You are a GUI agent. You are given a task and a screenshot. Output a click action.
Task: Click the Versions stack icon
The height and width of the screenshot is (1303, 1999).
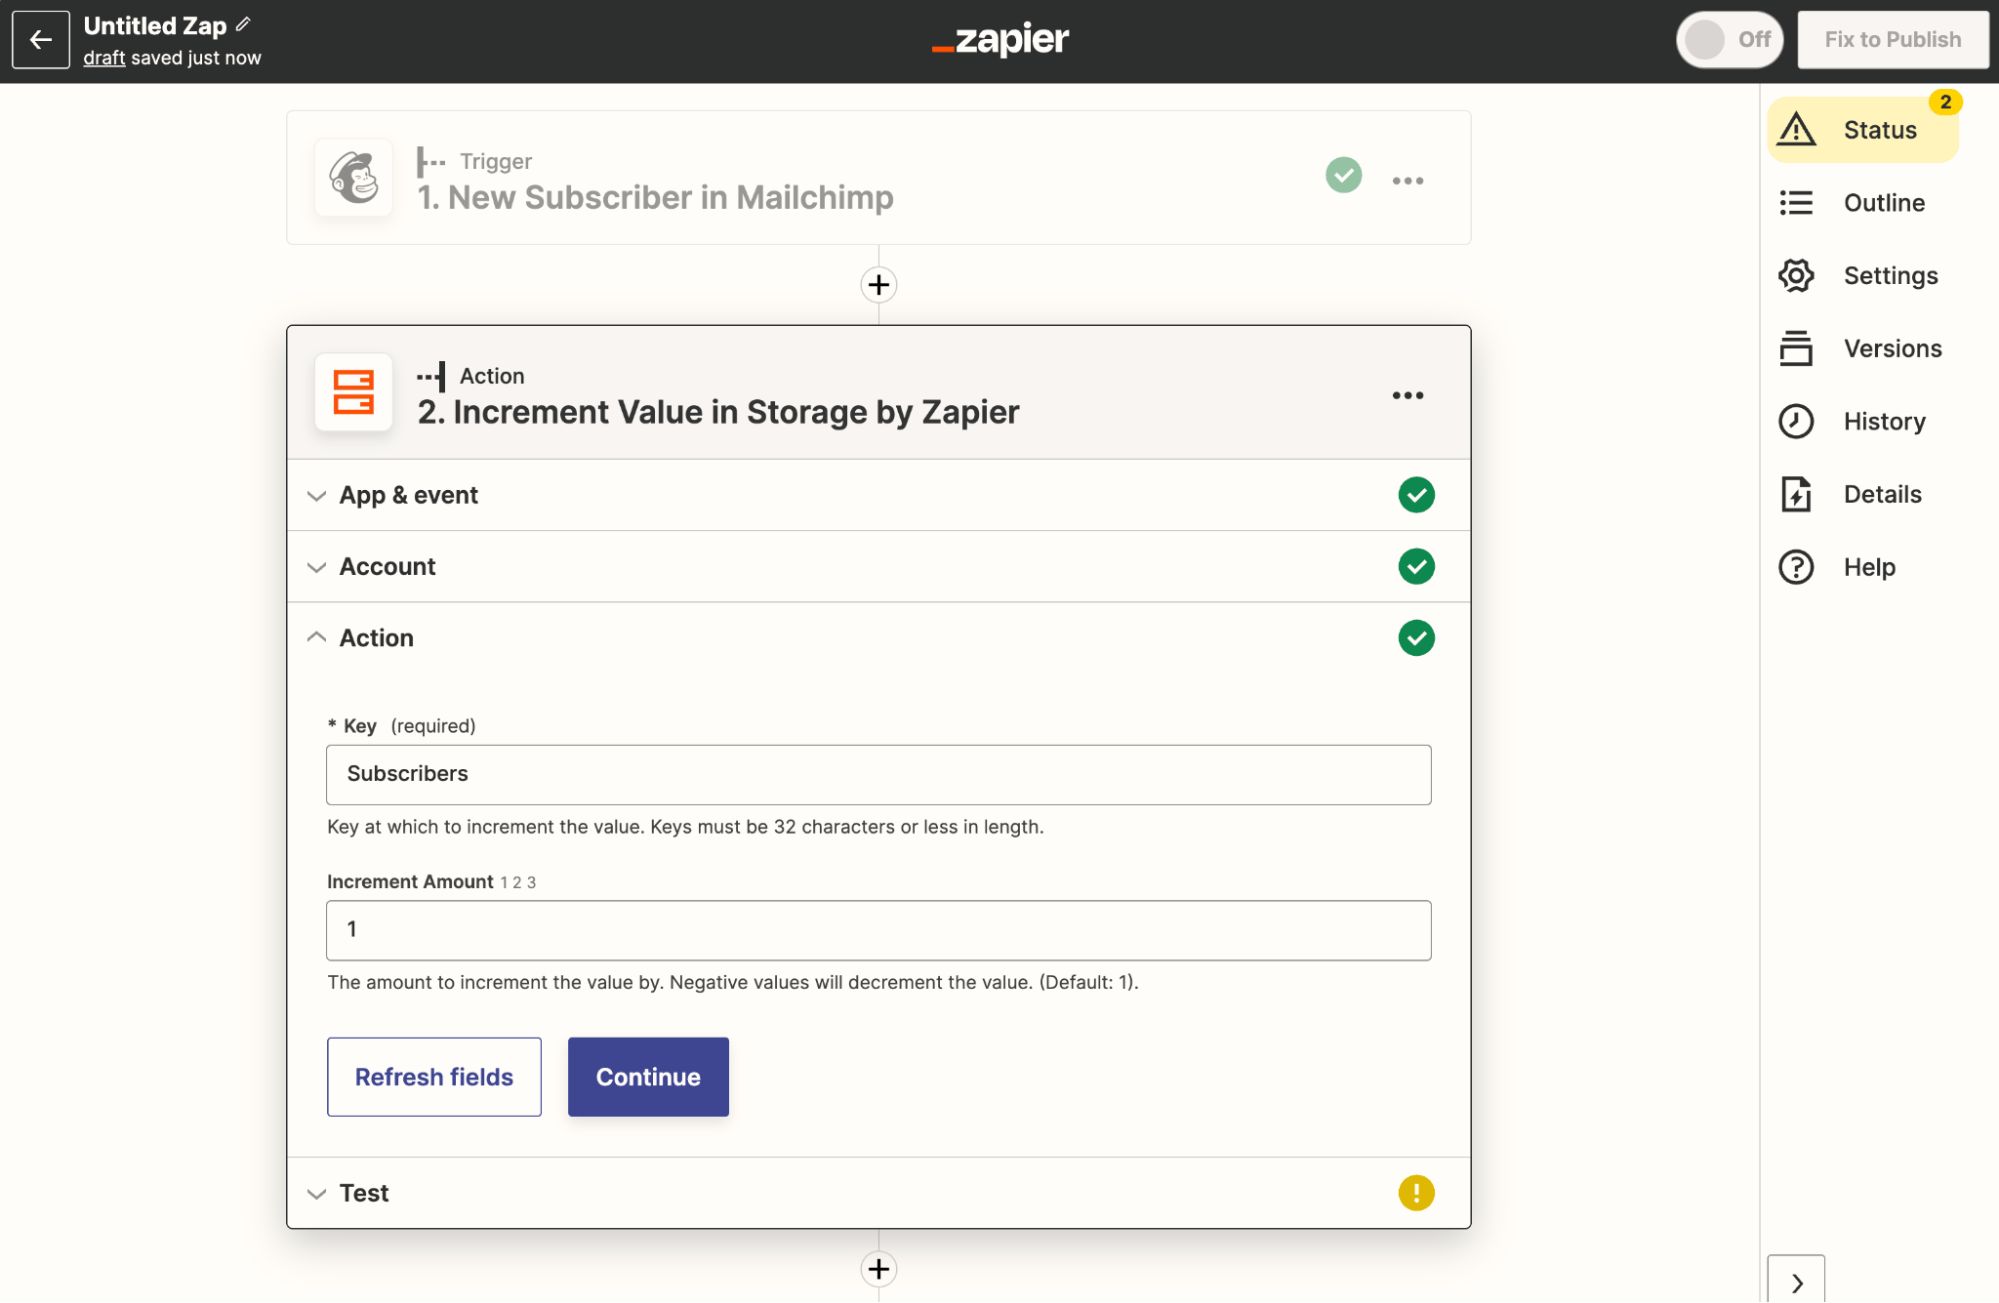[1796, 349]
